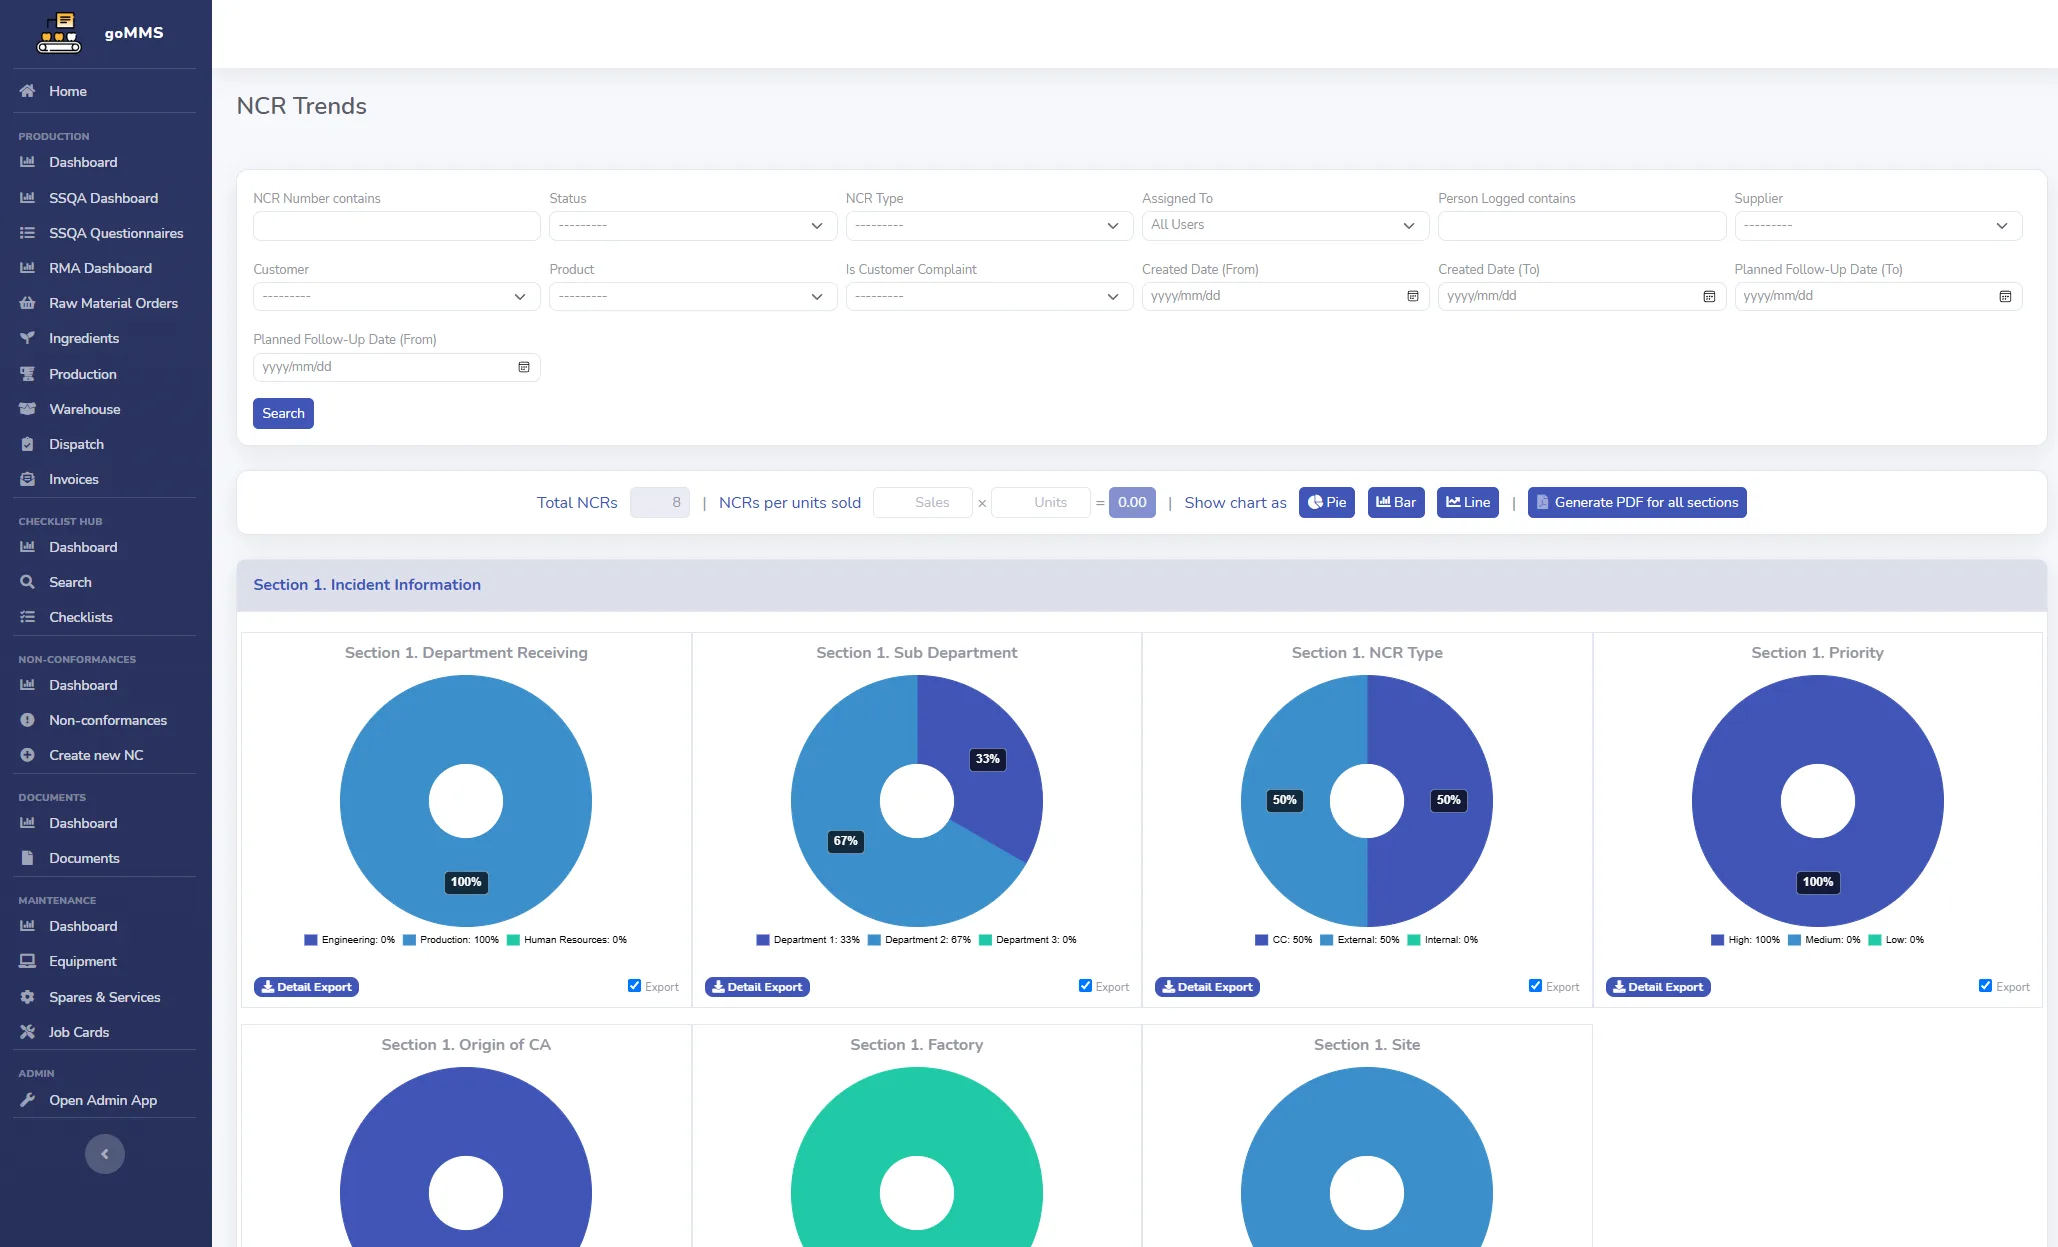This screenshot has height=1247, width=2058.
Task: Click the Documents file icon
Action: pyautogui.click(x=27, y=858)
